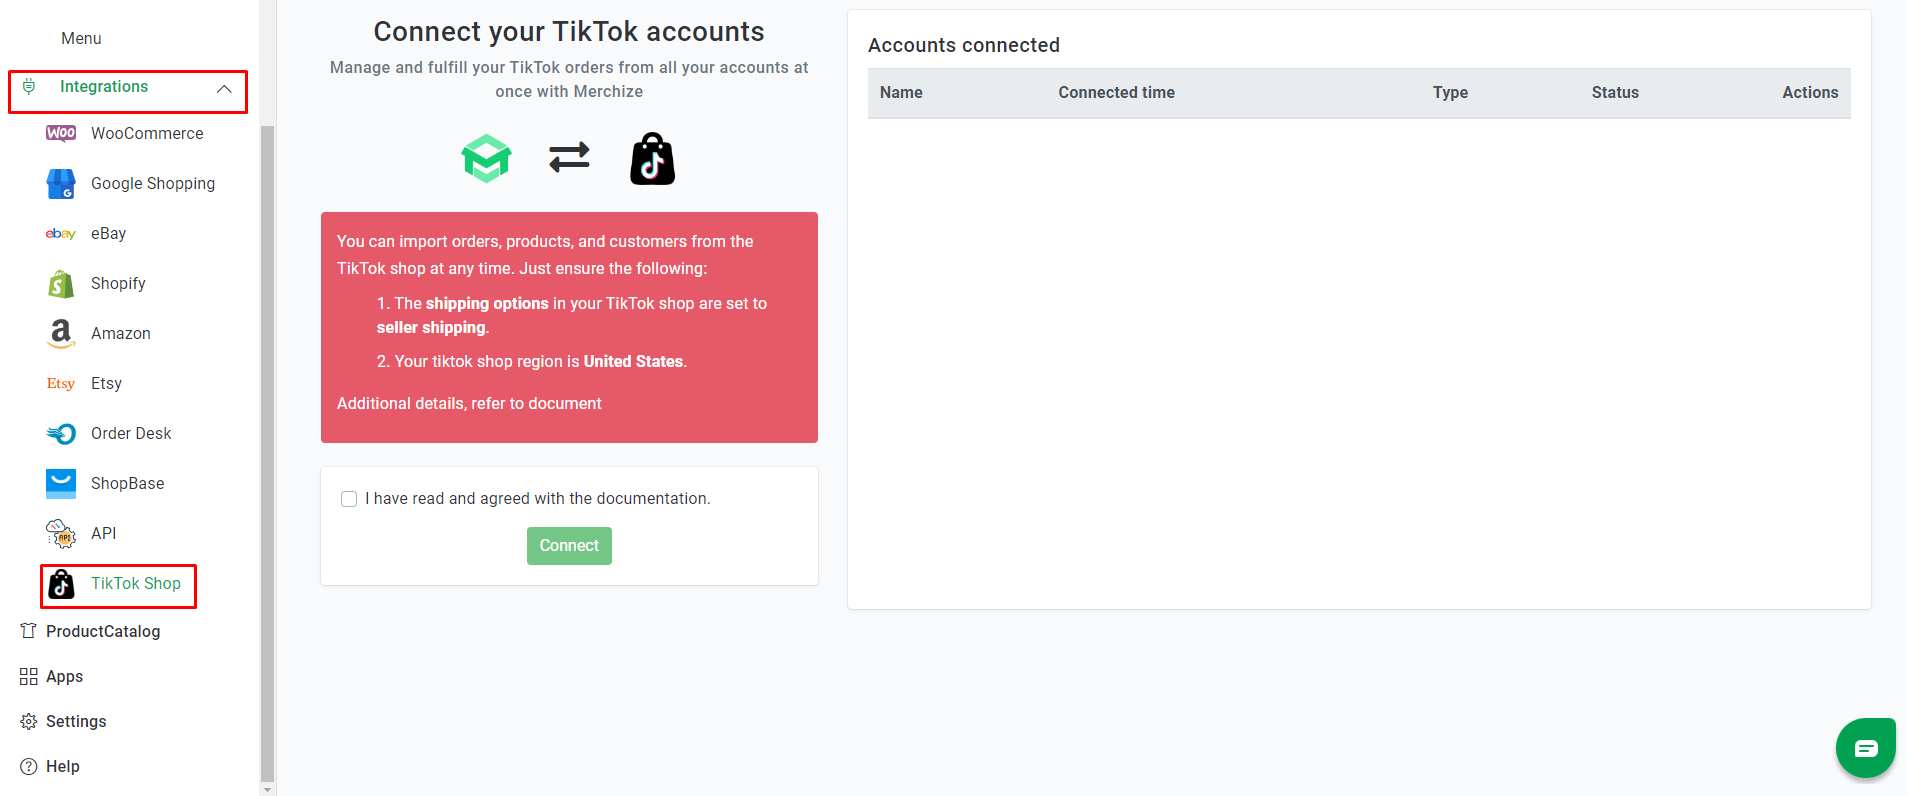Select the ShopBase icon
This screenshot has height=796, width=1907.
[x=61, y=484]
